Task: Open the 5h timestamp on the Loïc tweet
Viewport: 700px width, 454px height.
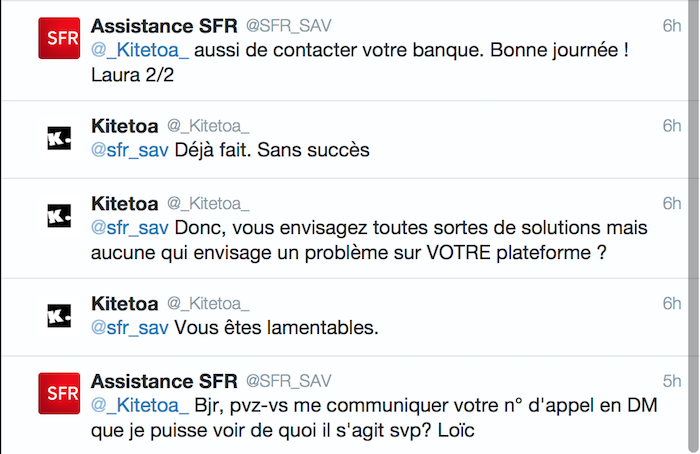Action: click(x=671, y=381)
